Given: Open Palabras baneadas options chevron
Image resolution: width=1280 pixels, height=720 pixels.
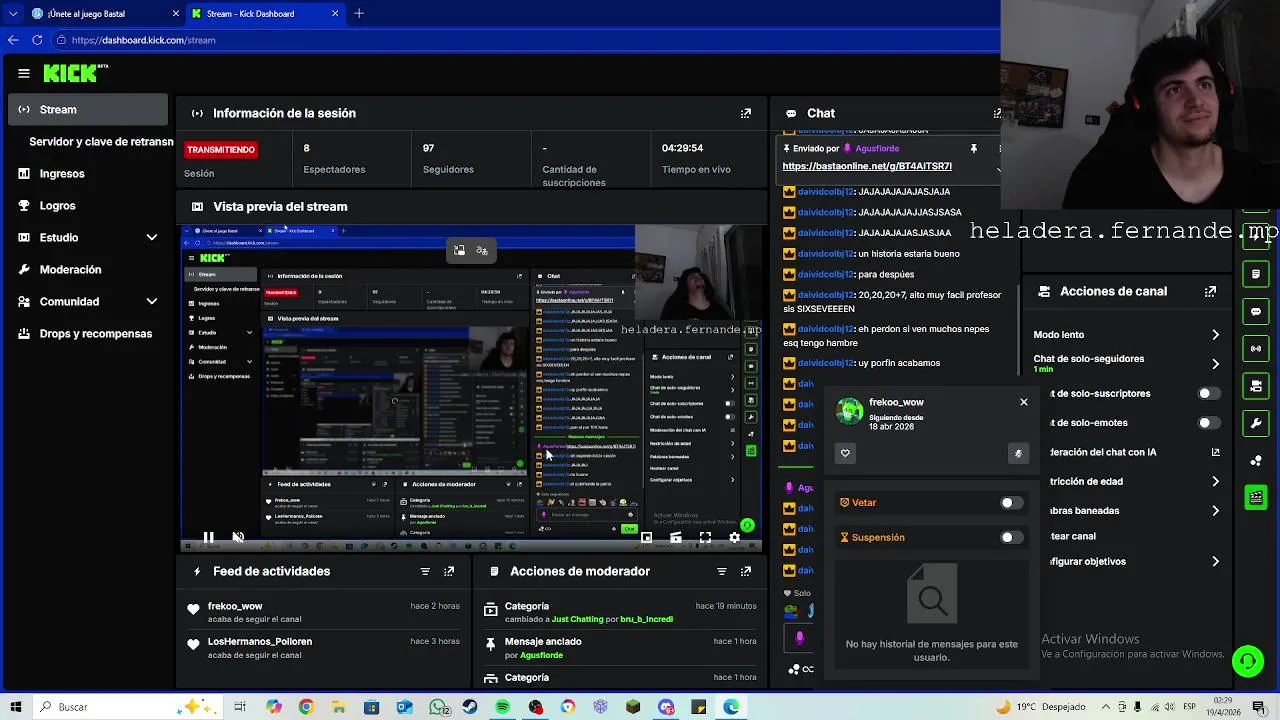Looking at the screenshot, I should click(1215, 511).
